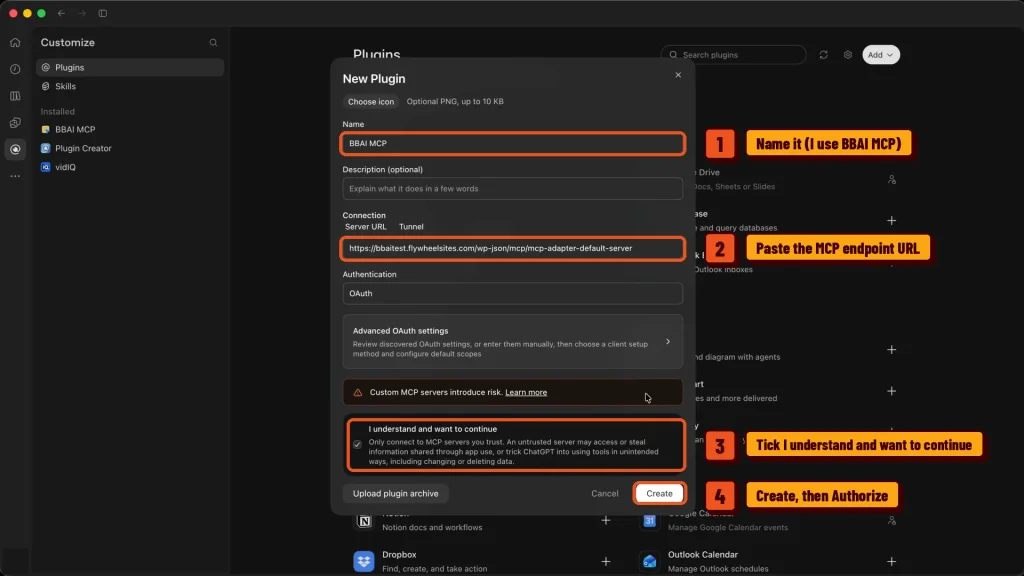Image resolution: width=1024 pixels, height=576 pixels.
Task: Click person icon in the Drive plugin row
Action: (891, 180)
